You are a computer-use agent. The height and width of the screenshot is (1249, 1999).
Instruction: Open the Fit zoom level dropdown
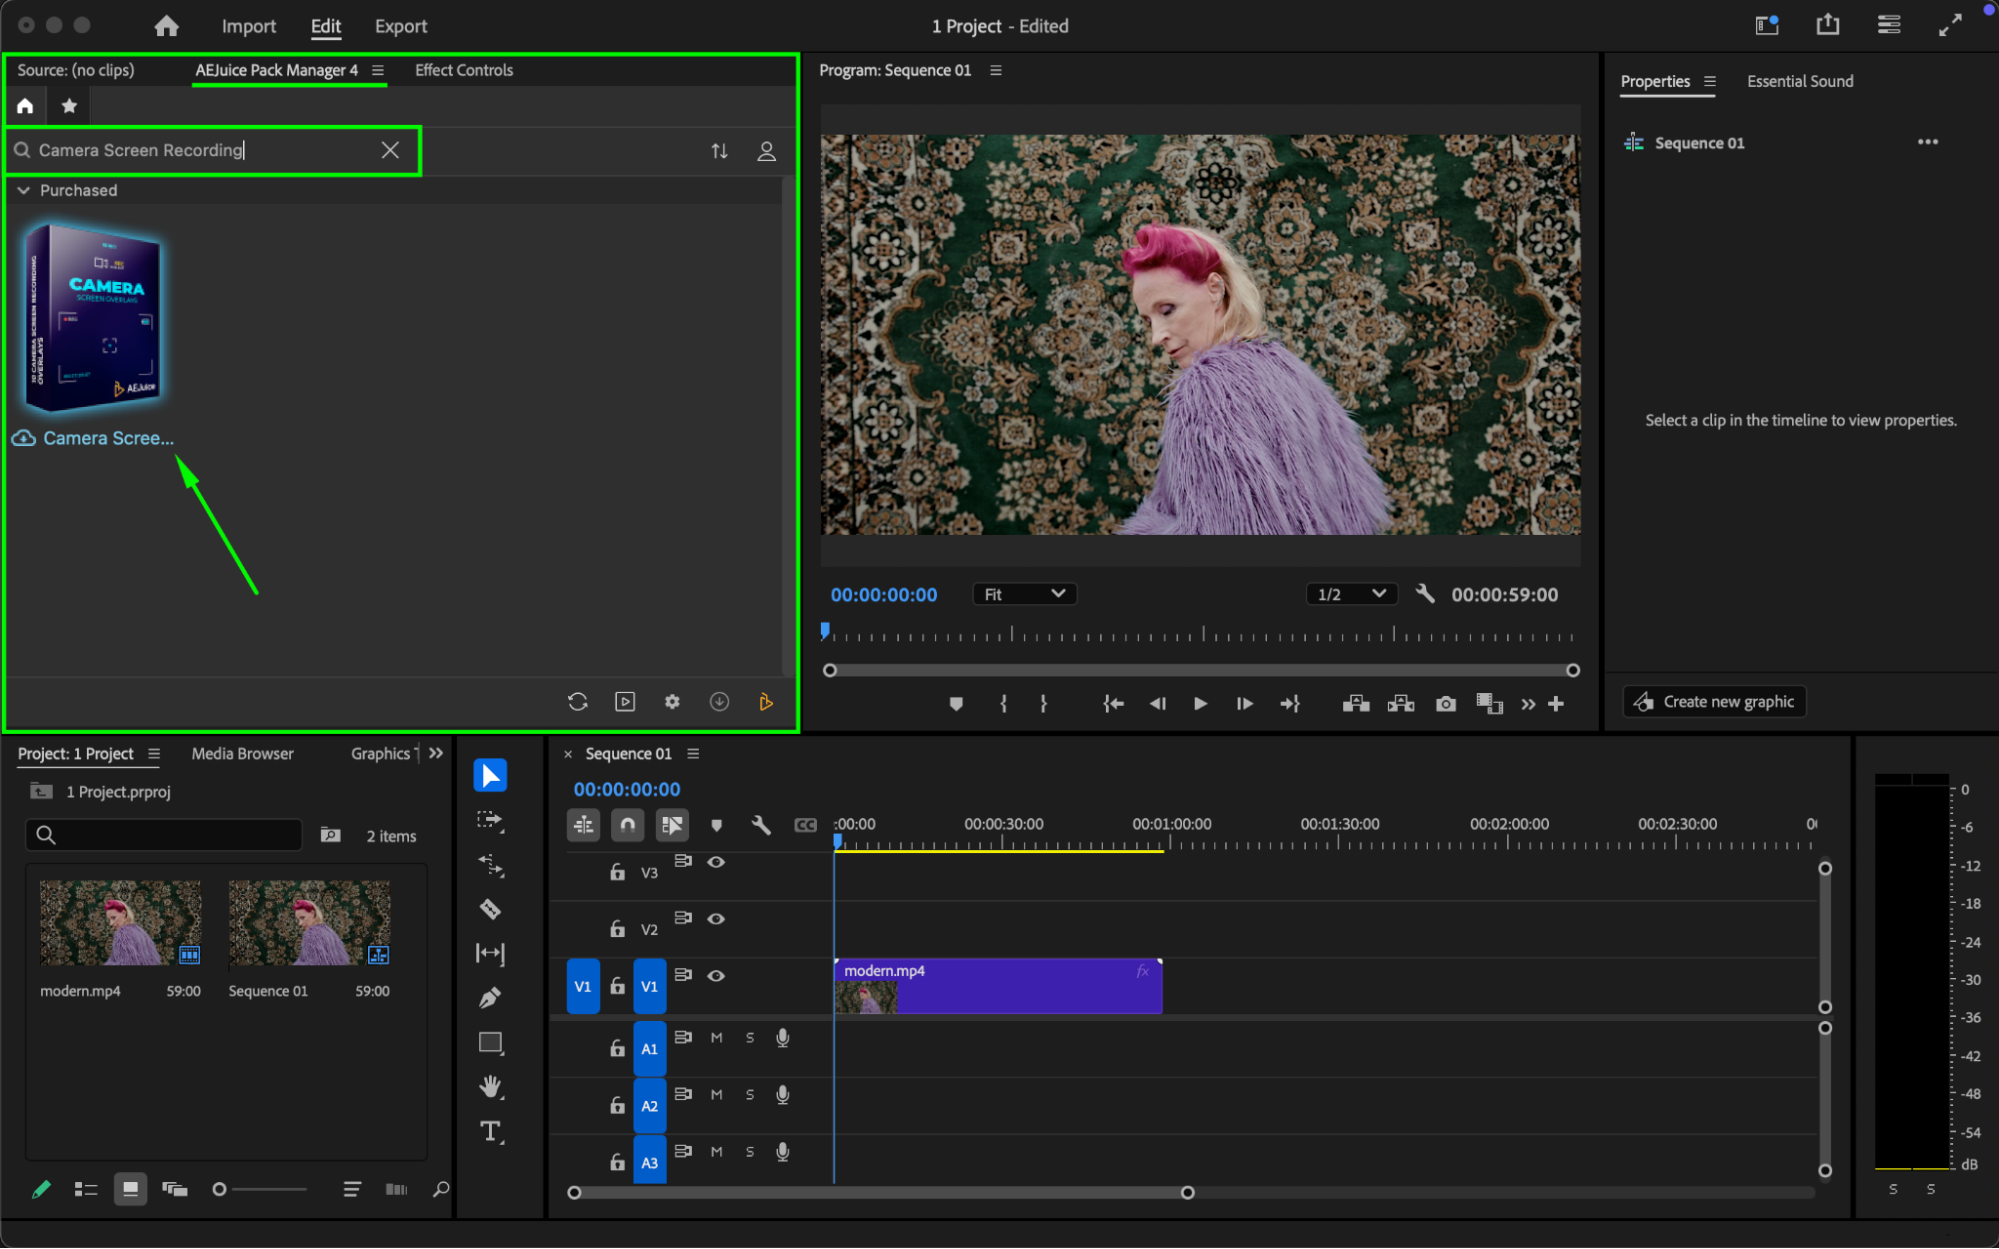(1024, 594)
